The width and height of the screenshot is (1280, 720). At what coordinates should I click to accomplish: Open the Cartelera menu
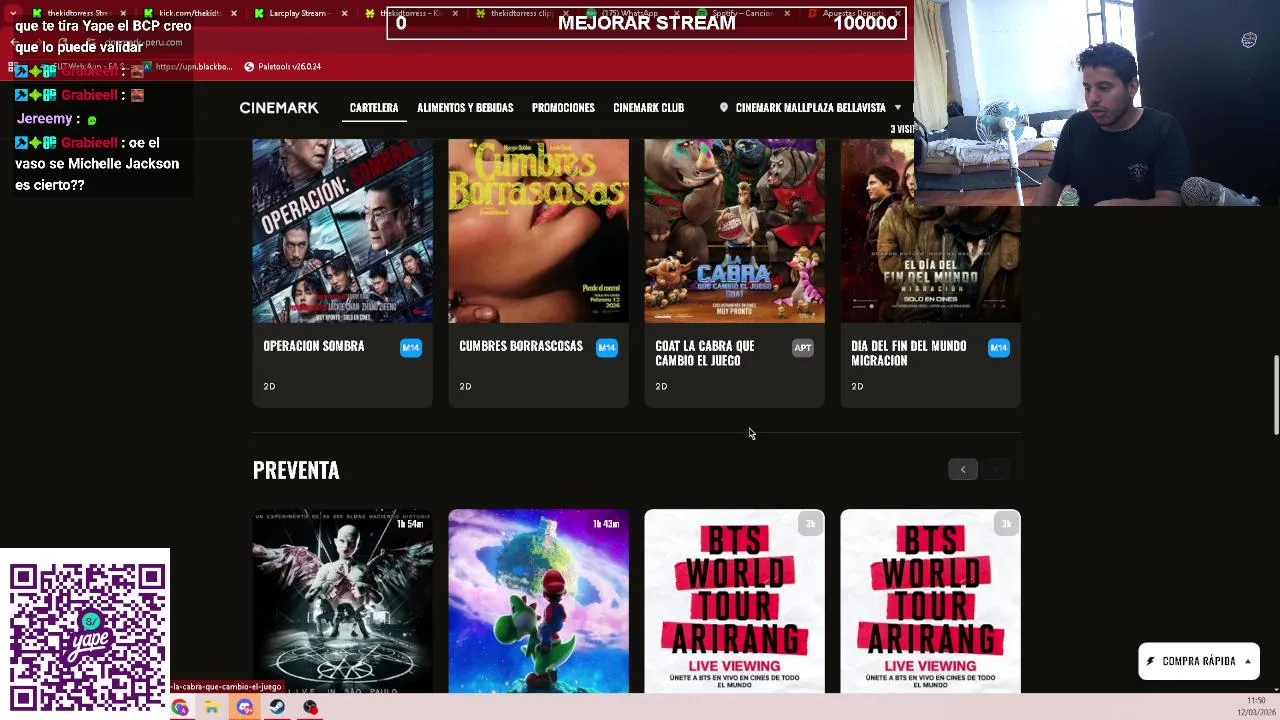pyautogui.click(x=374, y=108)
